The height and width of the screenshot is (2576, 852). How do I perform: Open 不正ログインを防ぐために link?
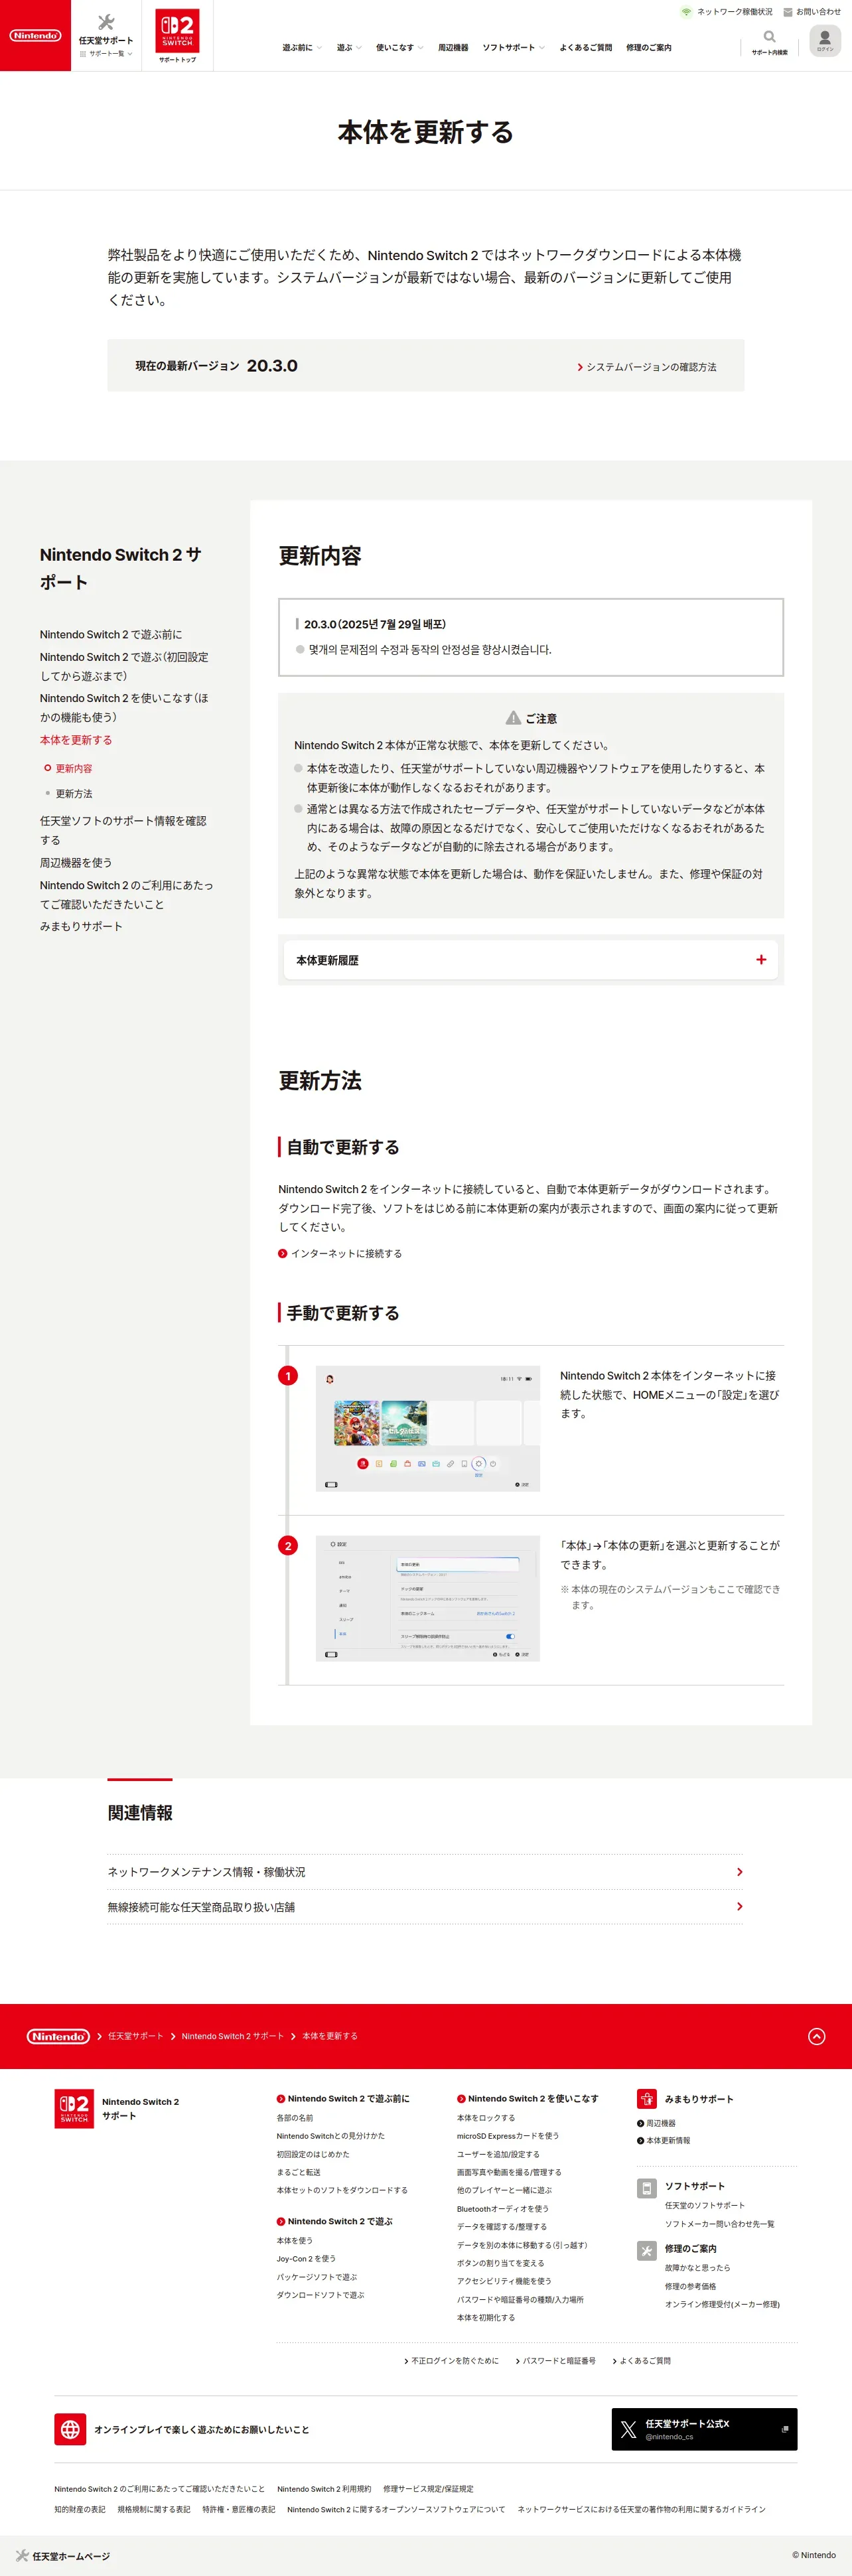451,2361
